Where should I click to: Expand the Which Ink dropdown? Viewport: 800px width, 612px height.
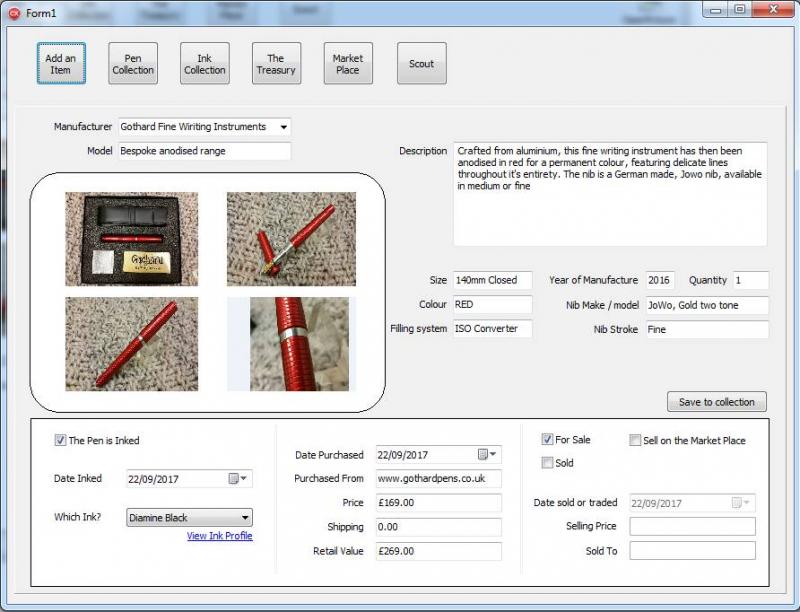245,518
